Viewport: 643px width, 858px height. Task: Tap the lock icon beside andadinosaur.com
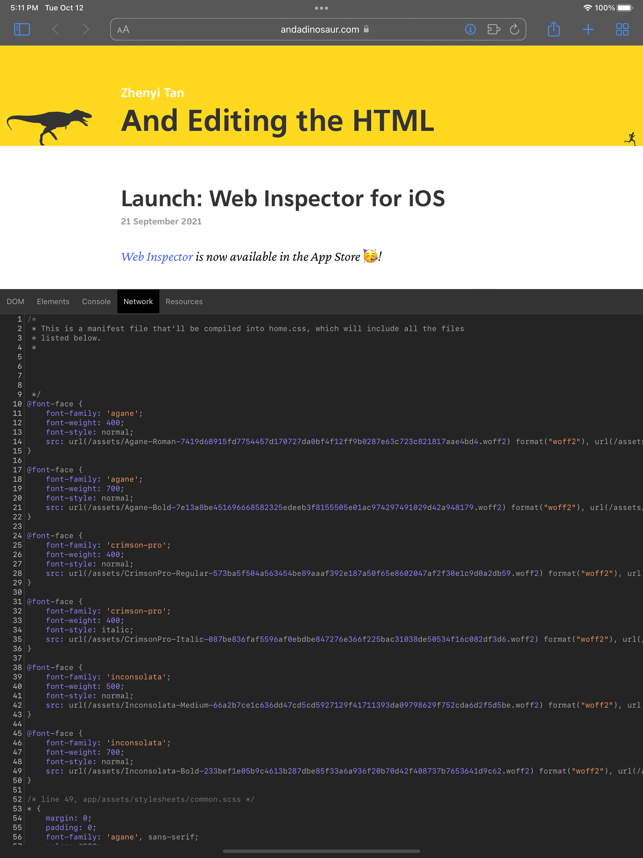366,29
